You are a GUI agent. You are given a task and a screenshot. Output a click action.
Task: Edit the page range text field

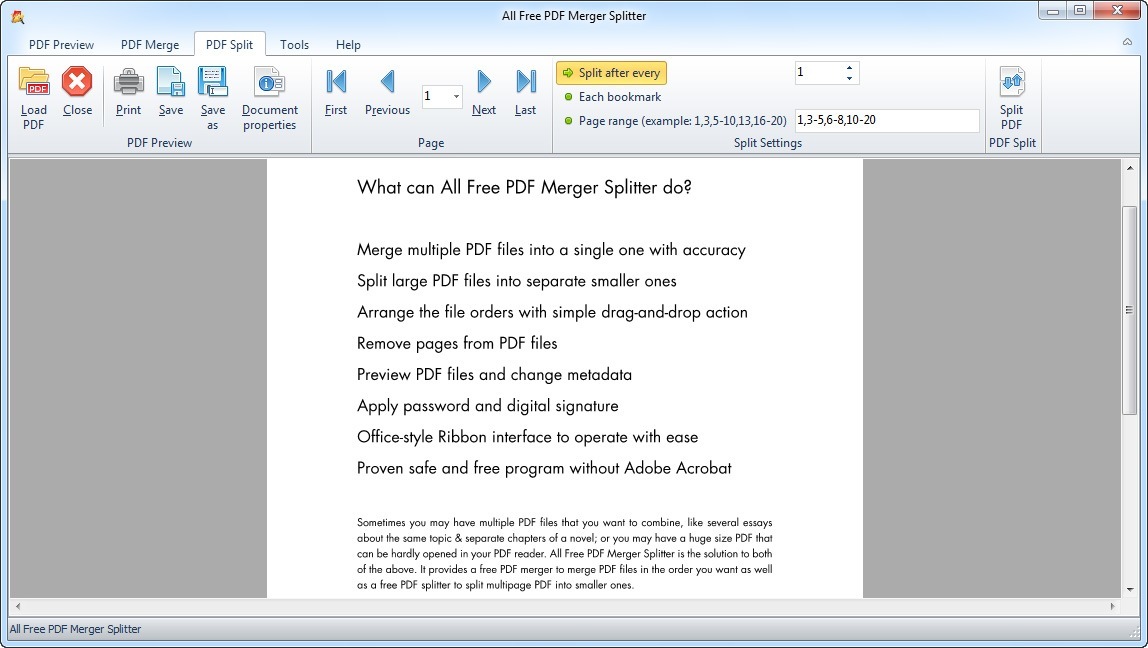pyautogui.click(x=885, y=120)
